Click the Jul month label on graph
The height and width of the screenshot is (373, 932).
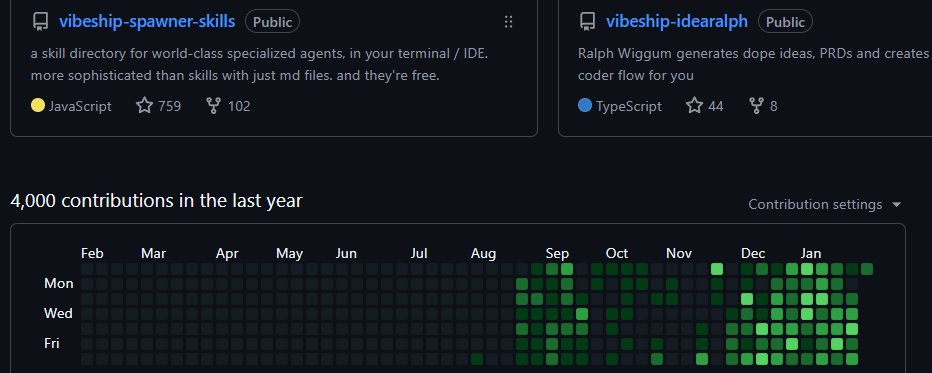click(x=419, y=254)
